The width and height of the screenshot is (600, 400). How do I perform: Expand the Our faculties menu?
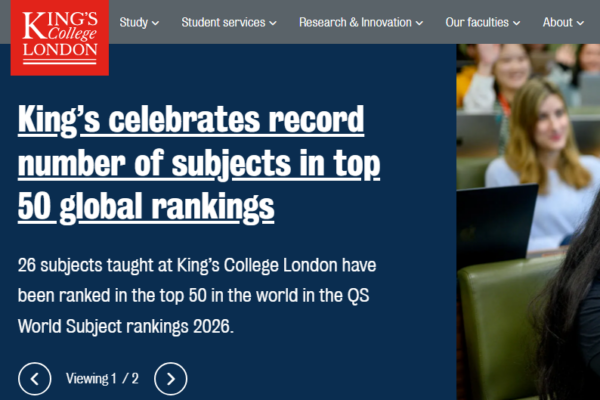tap(483, 23)
